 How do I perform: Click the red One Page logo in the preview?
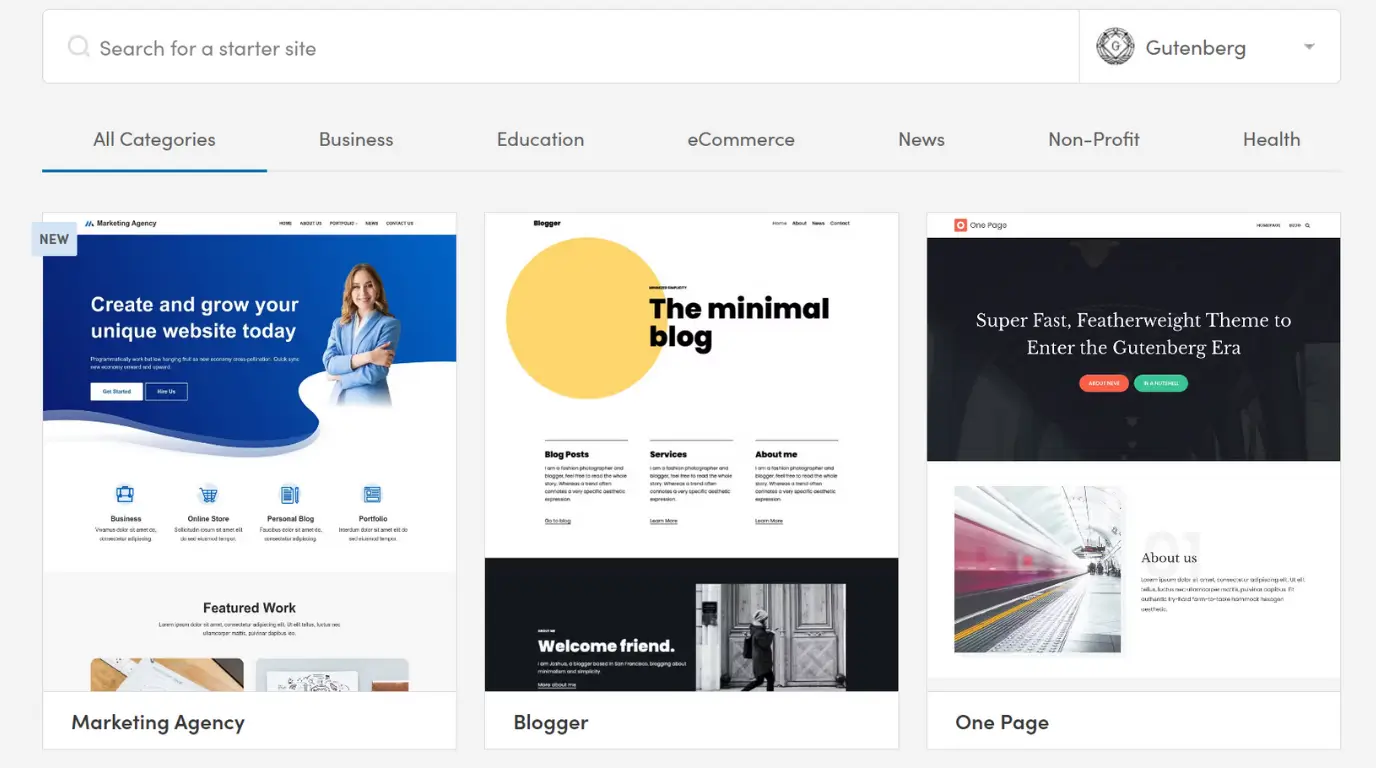960,224
